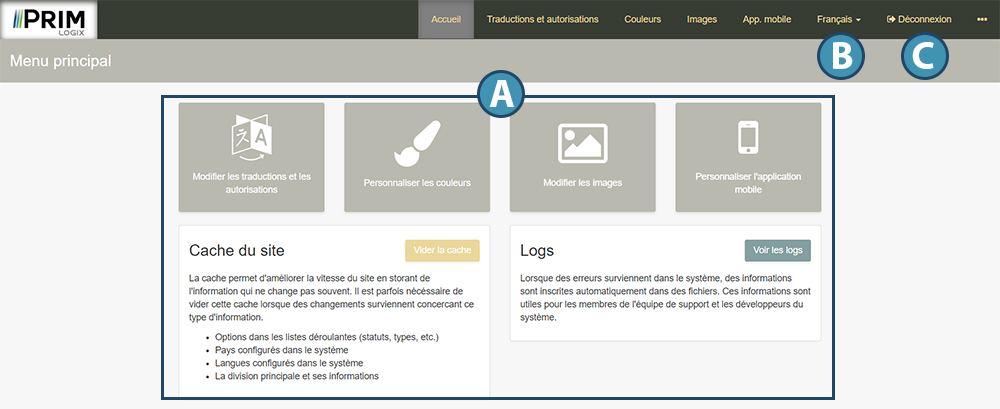Expand the Français language dropdown
This screenshot has height=409, width=1000.
coord(838,19)
